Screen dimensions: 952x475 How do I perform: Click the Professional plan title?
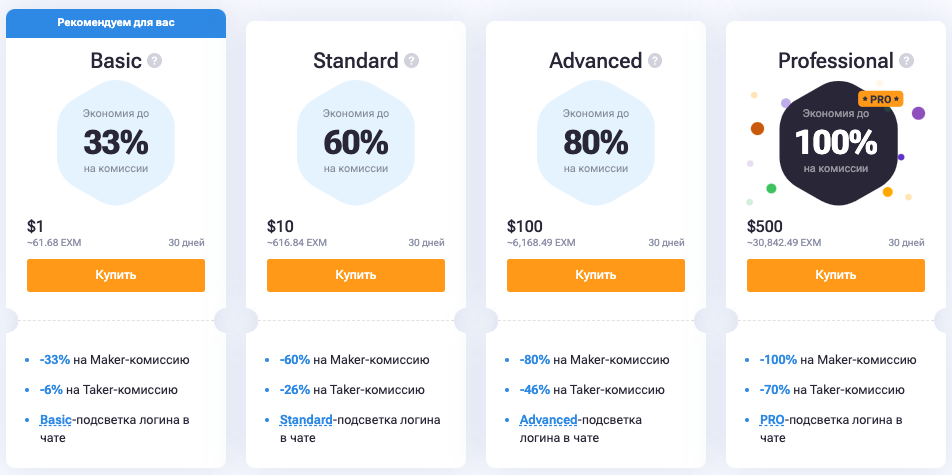tap(835, 61)
